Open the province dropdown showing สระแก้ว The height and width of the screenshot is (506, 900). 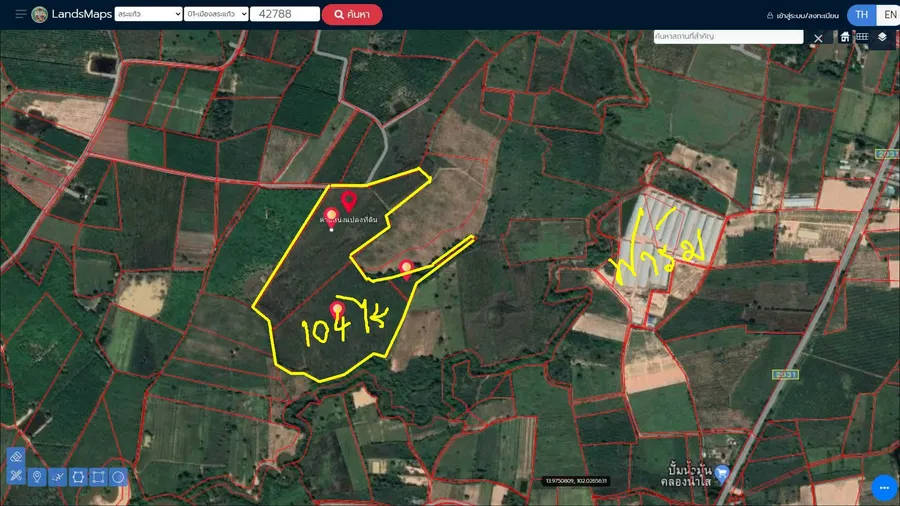pyautogui.click(x=148, y=15)
